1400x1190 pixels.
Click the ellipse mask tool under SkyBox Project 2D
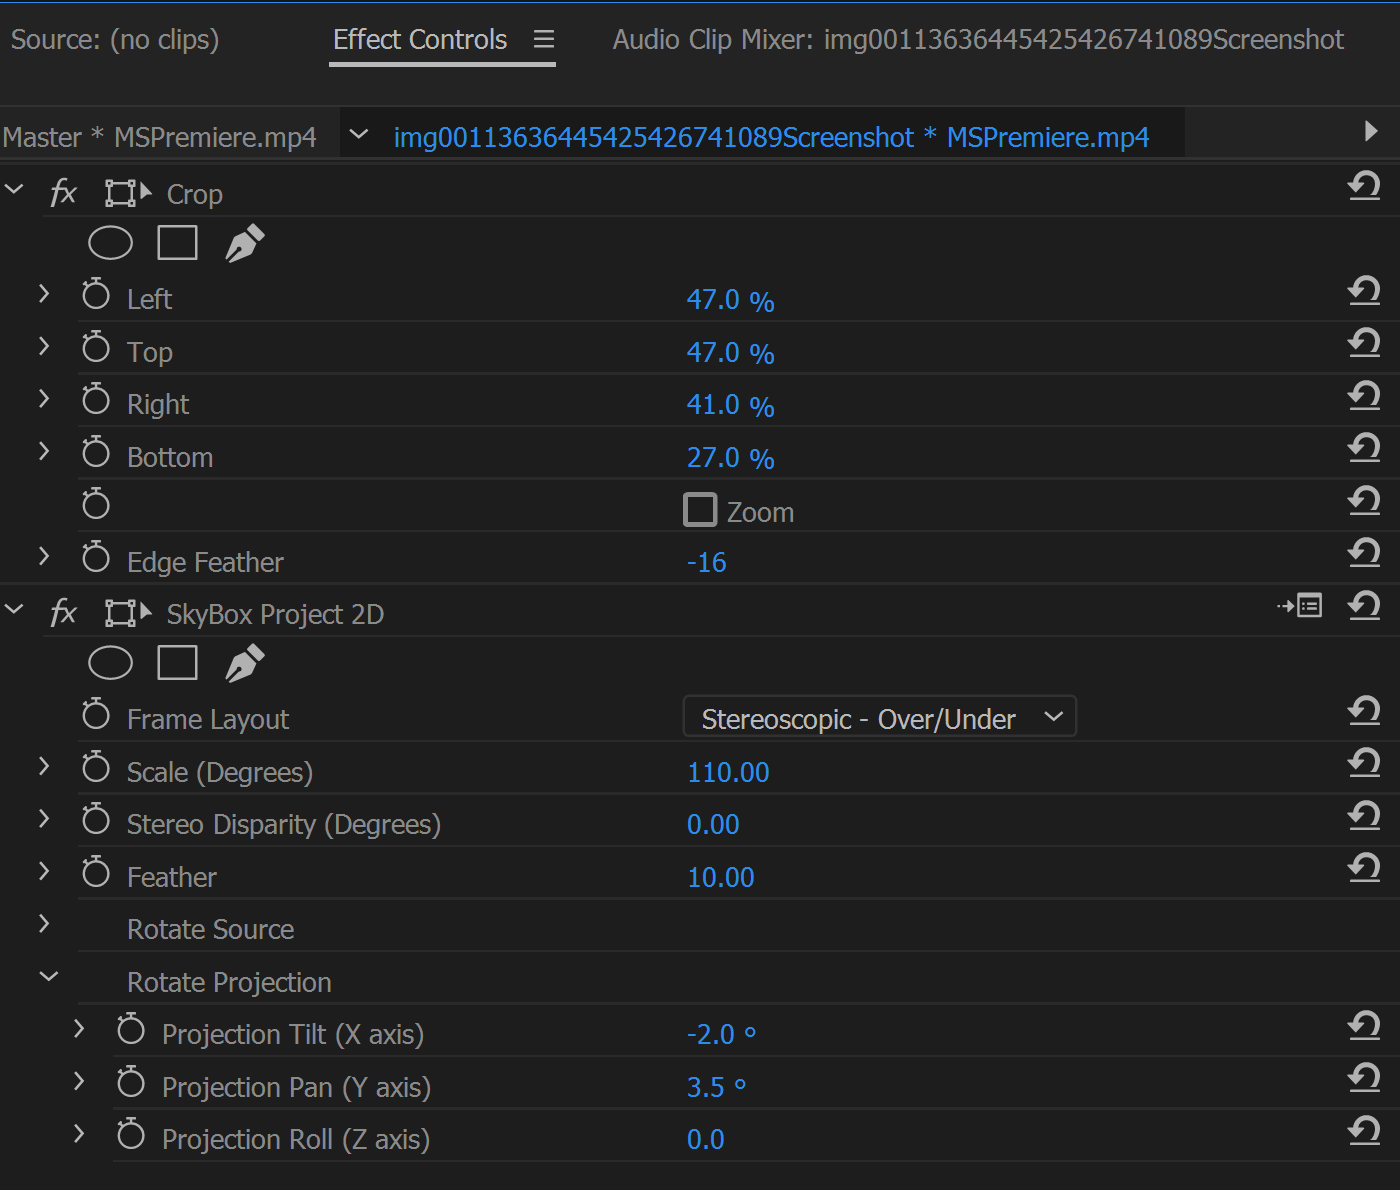point(110,663)
